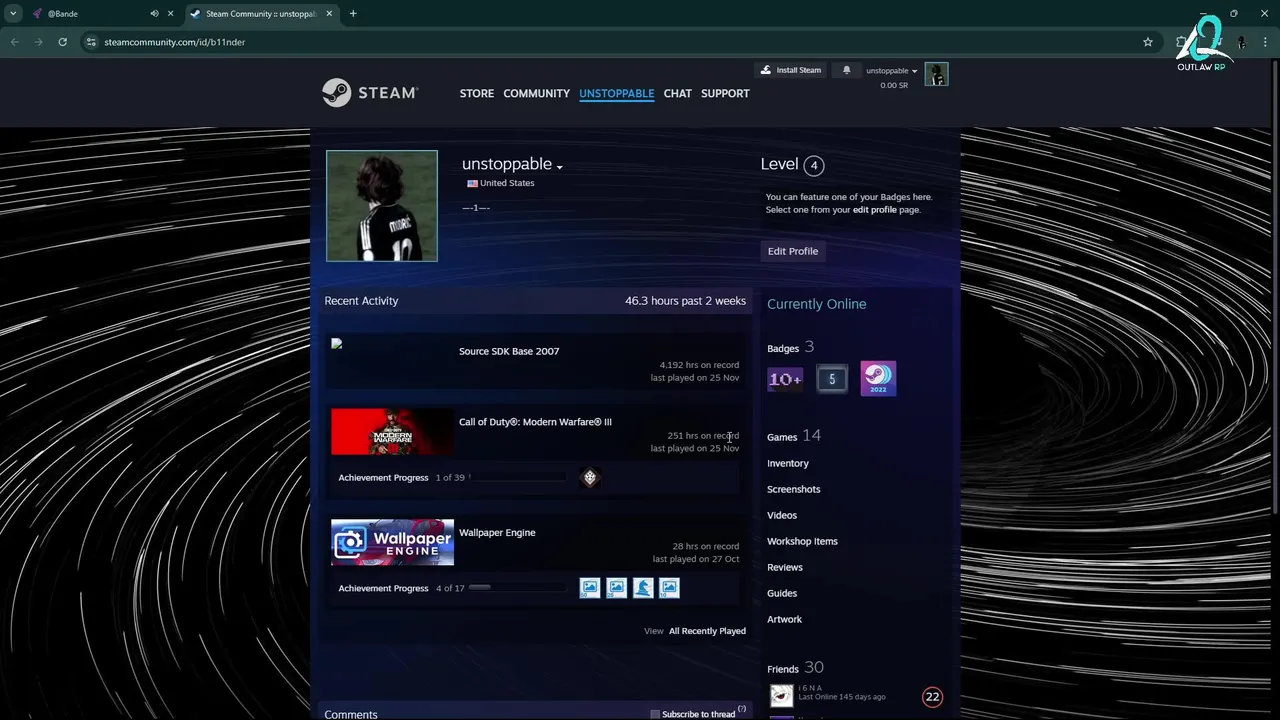Open the Badges section link
This screenshot has width=1280, height=720.
pyautogui.click(x=783, y=348)
